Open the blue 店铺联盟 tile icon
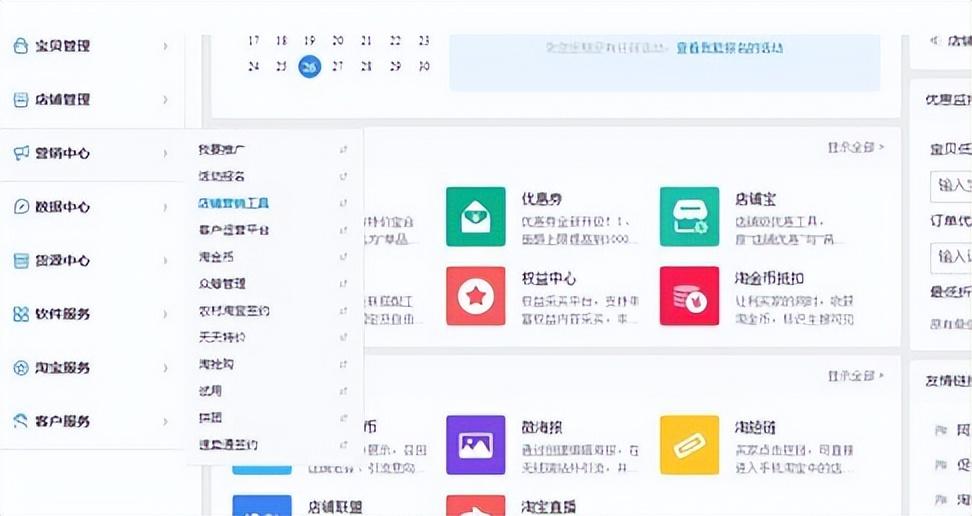Viewport: 972px width, 516px height. pos(262,505)
